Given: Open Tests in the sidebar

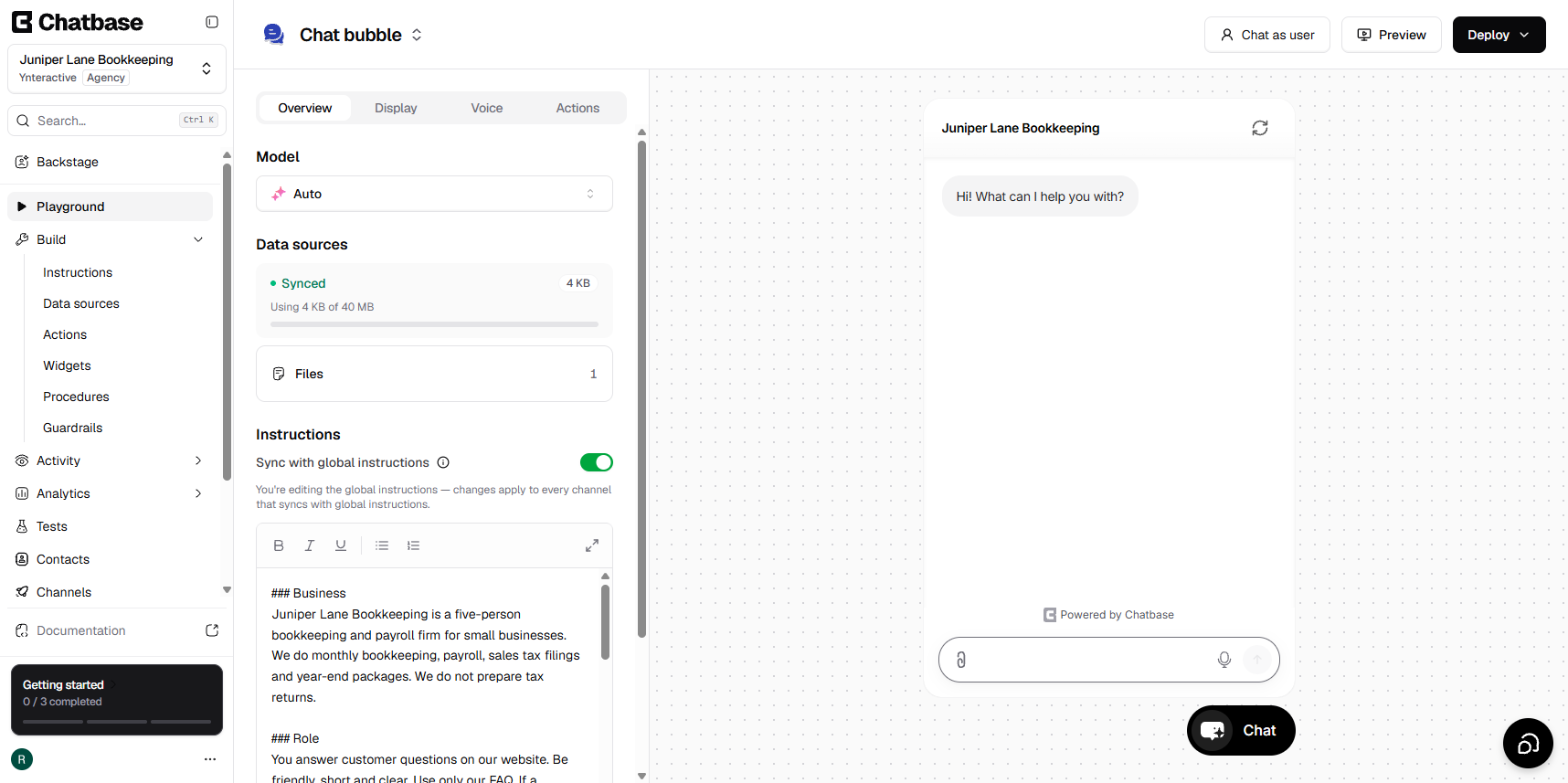Looking at the screenshot, I should tap(110, 526).
